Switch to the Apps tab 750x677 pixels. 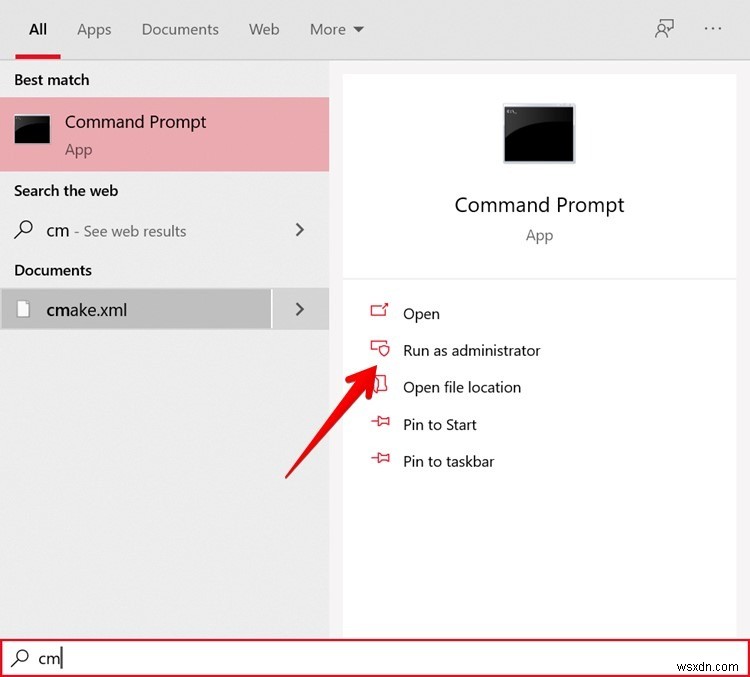pyautogui.click(x=94, y=30)
